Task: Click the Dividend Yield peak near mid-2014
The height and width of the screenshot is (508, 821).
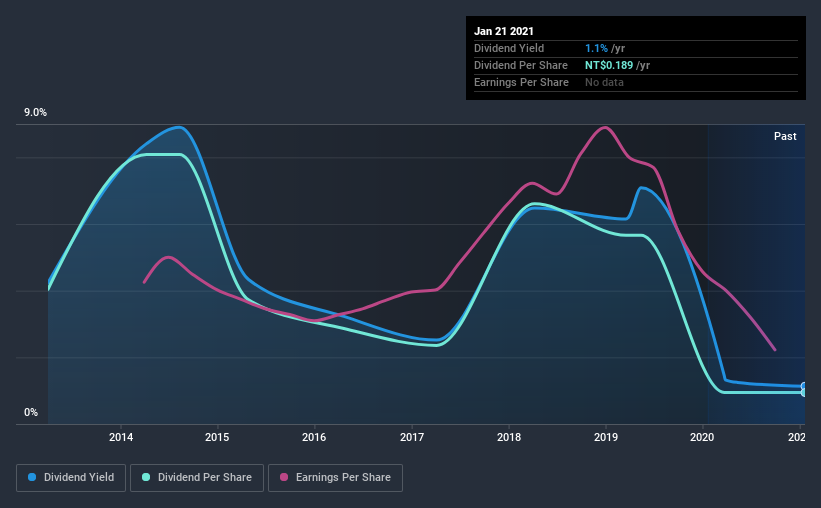Action: pyautogui.click(x=179, y=127)
